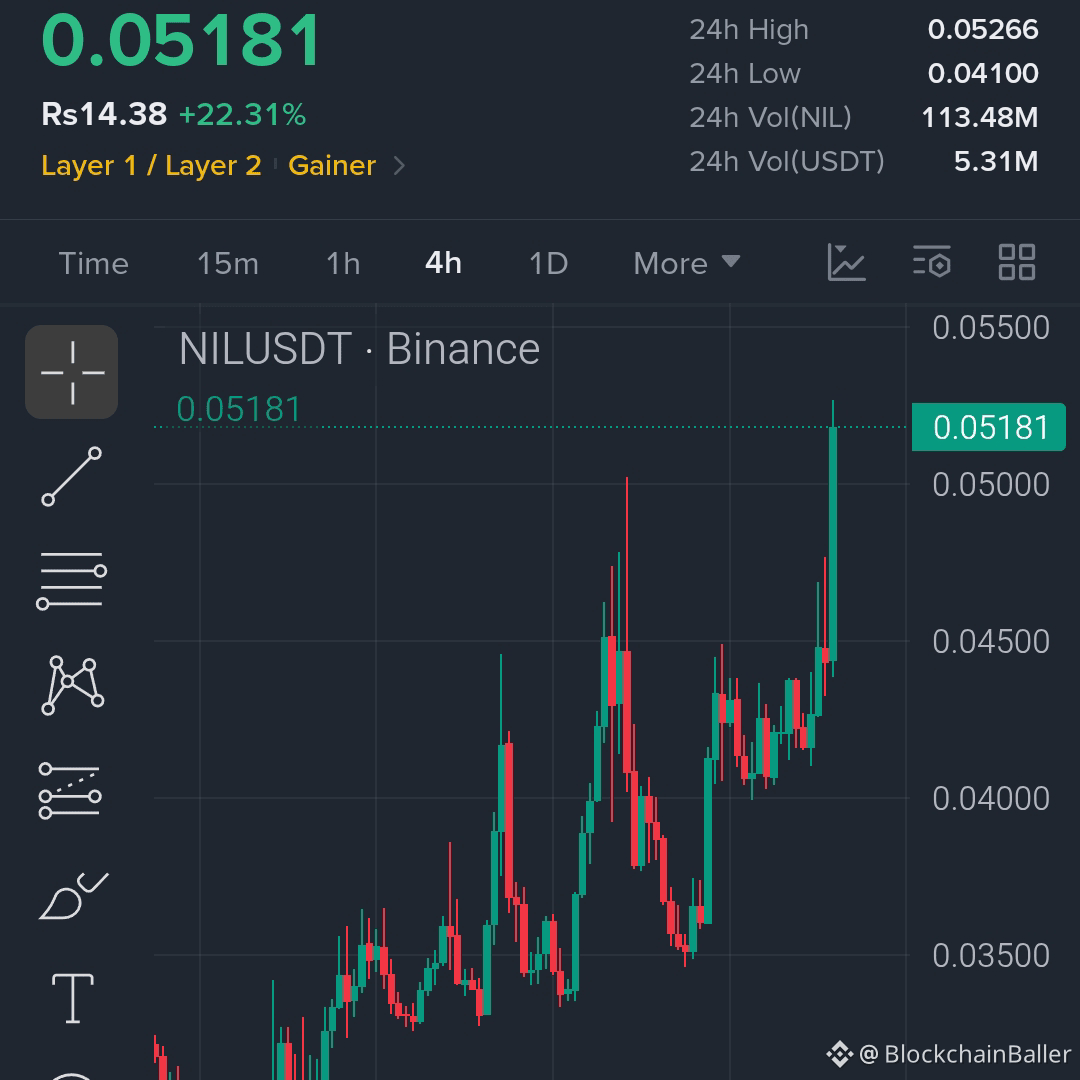Image resolution: width=1080 pixels, height=1080 pixels.
Task: Open the Layer 1 / Layer 2 category
Action: coord(152,165)
